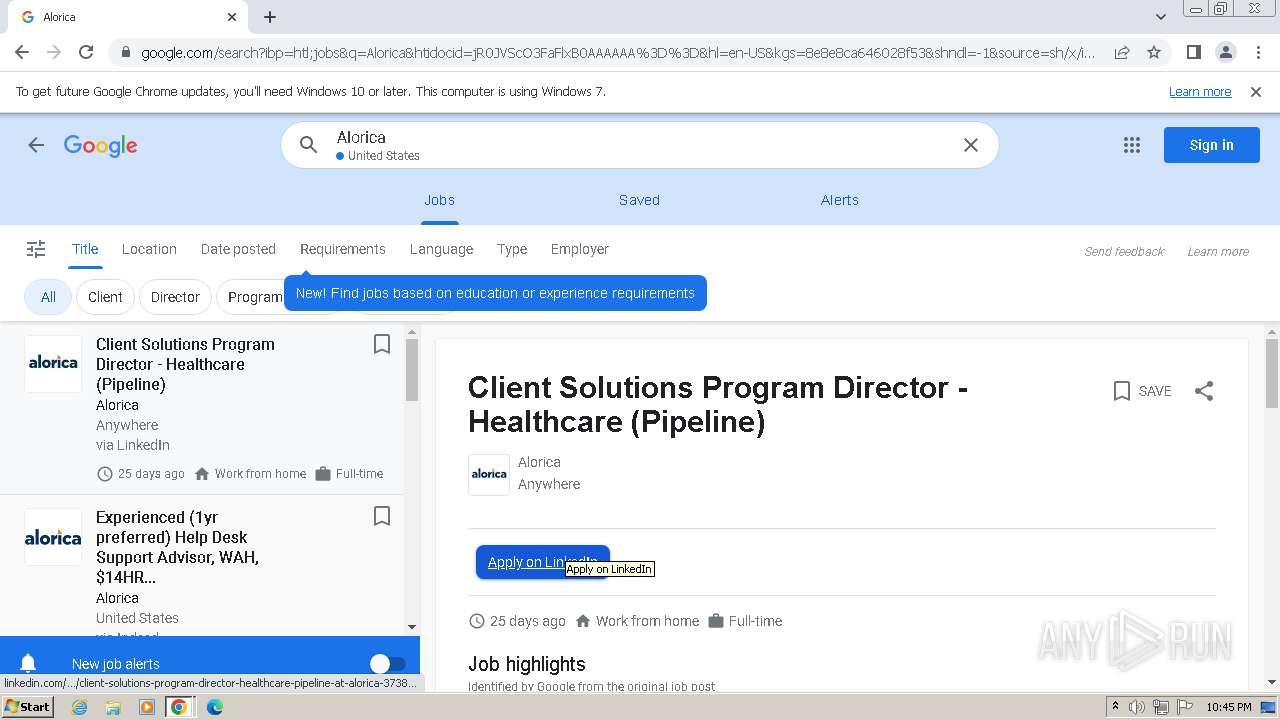Open Windows Start menu
The height and width of the screenshot is (720, 1280).
tap(28, 707)
